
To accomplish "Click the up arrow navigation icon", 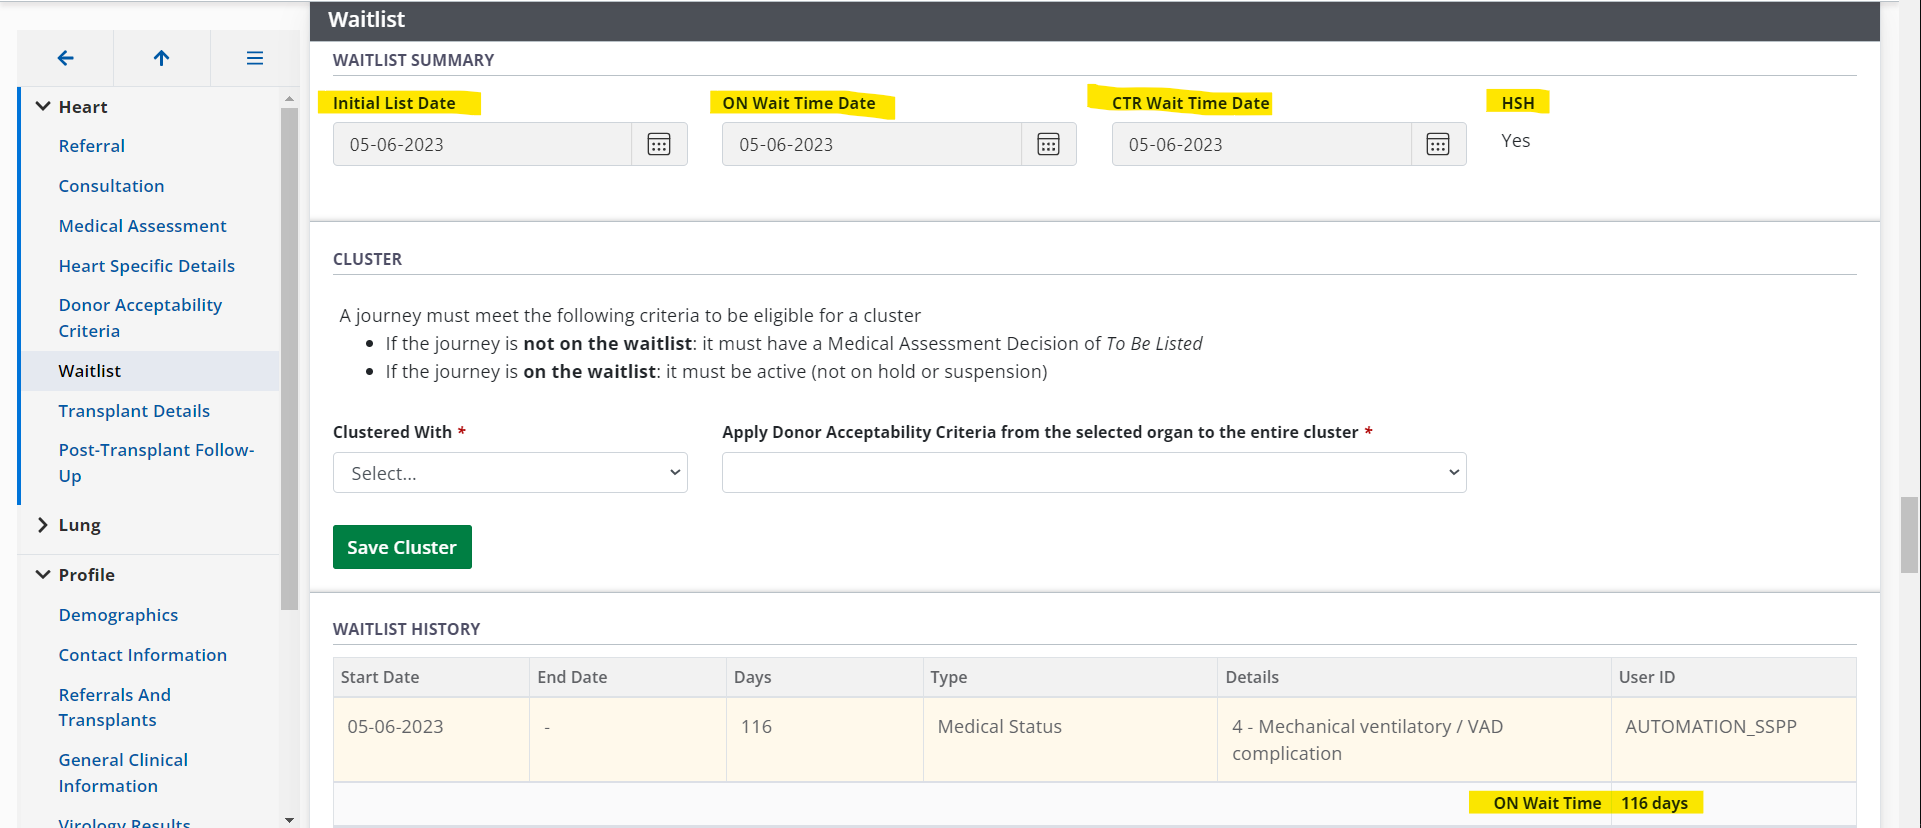I will pos(161,58).
